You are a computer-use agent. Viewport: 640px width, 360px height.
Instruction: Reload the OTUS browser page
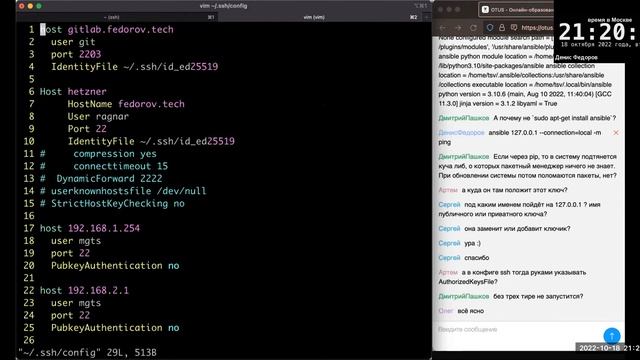[x=473, y=28]
